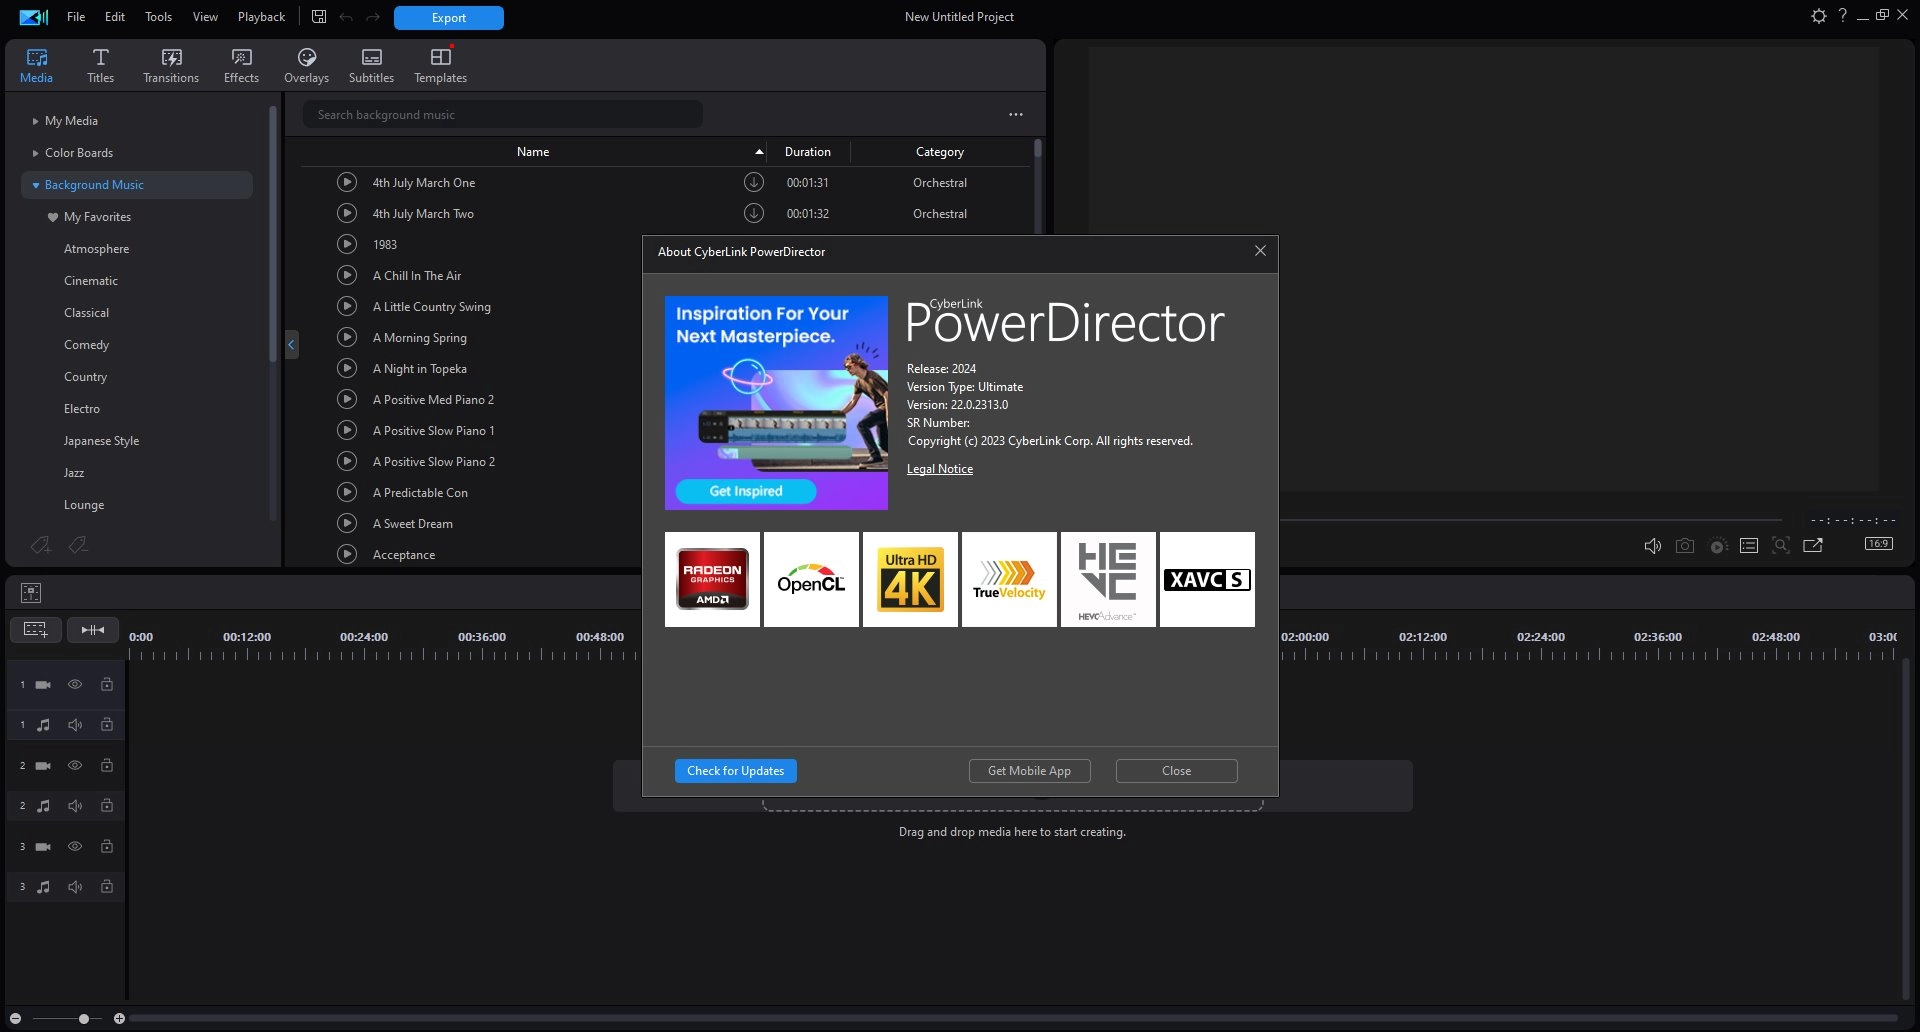The width and height of the screenshot is (1920, 1032).
Task: Preview the A Sweet Dream track
Action: point(347,523)
